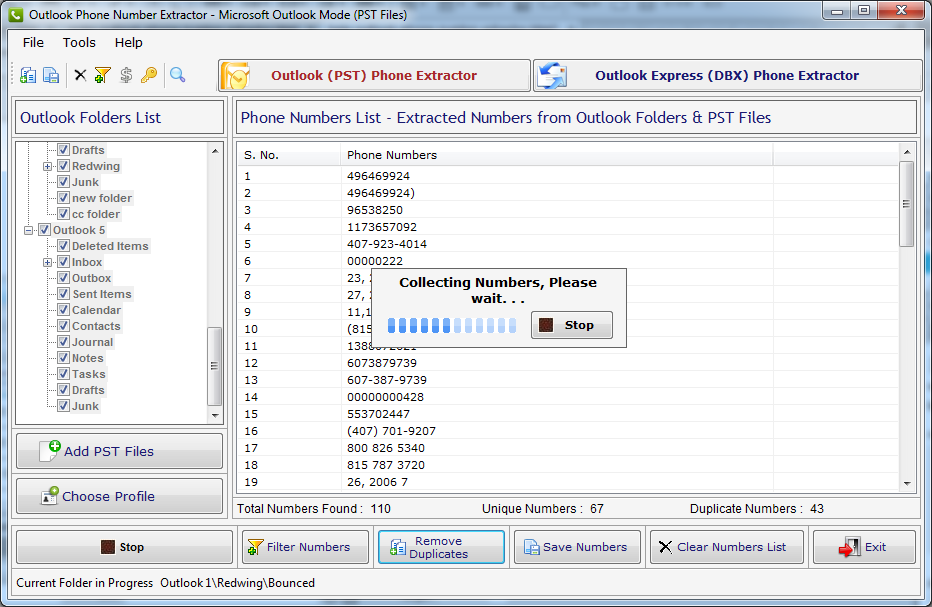Collapse the Outlook 5 tree node
This screenshot has width=932, height=607.
28,231
